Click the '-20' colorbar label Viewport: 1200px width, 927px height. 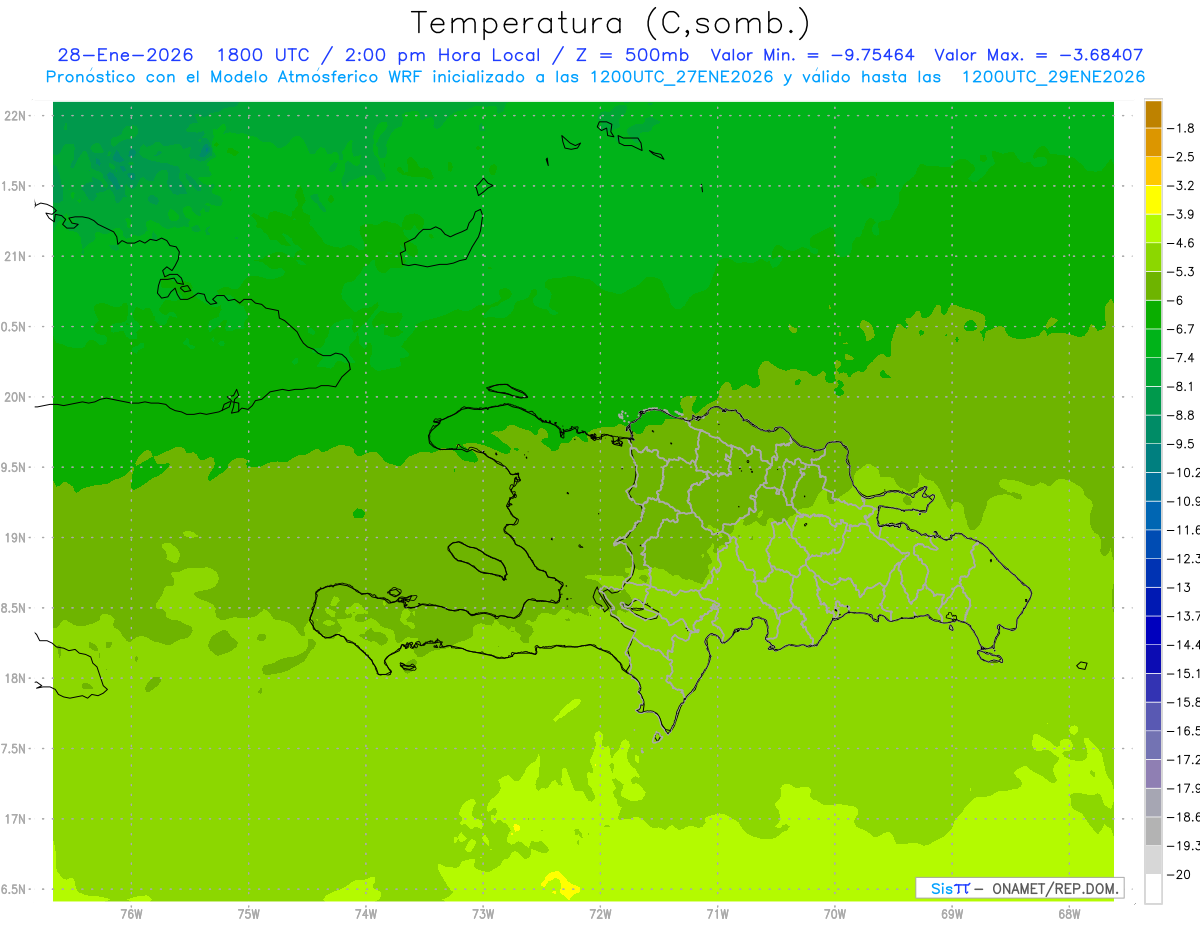pyautogui.click(x=1179, y=874)
